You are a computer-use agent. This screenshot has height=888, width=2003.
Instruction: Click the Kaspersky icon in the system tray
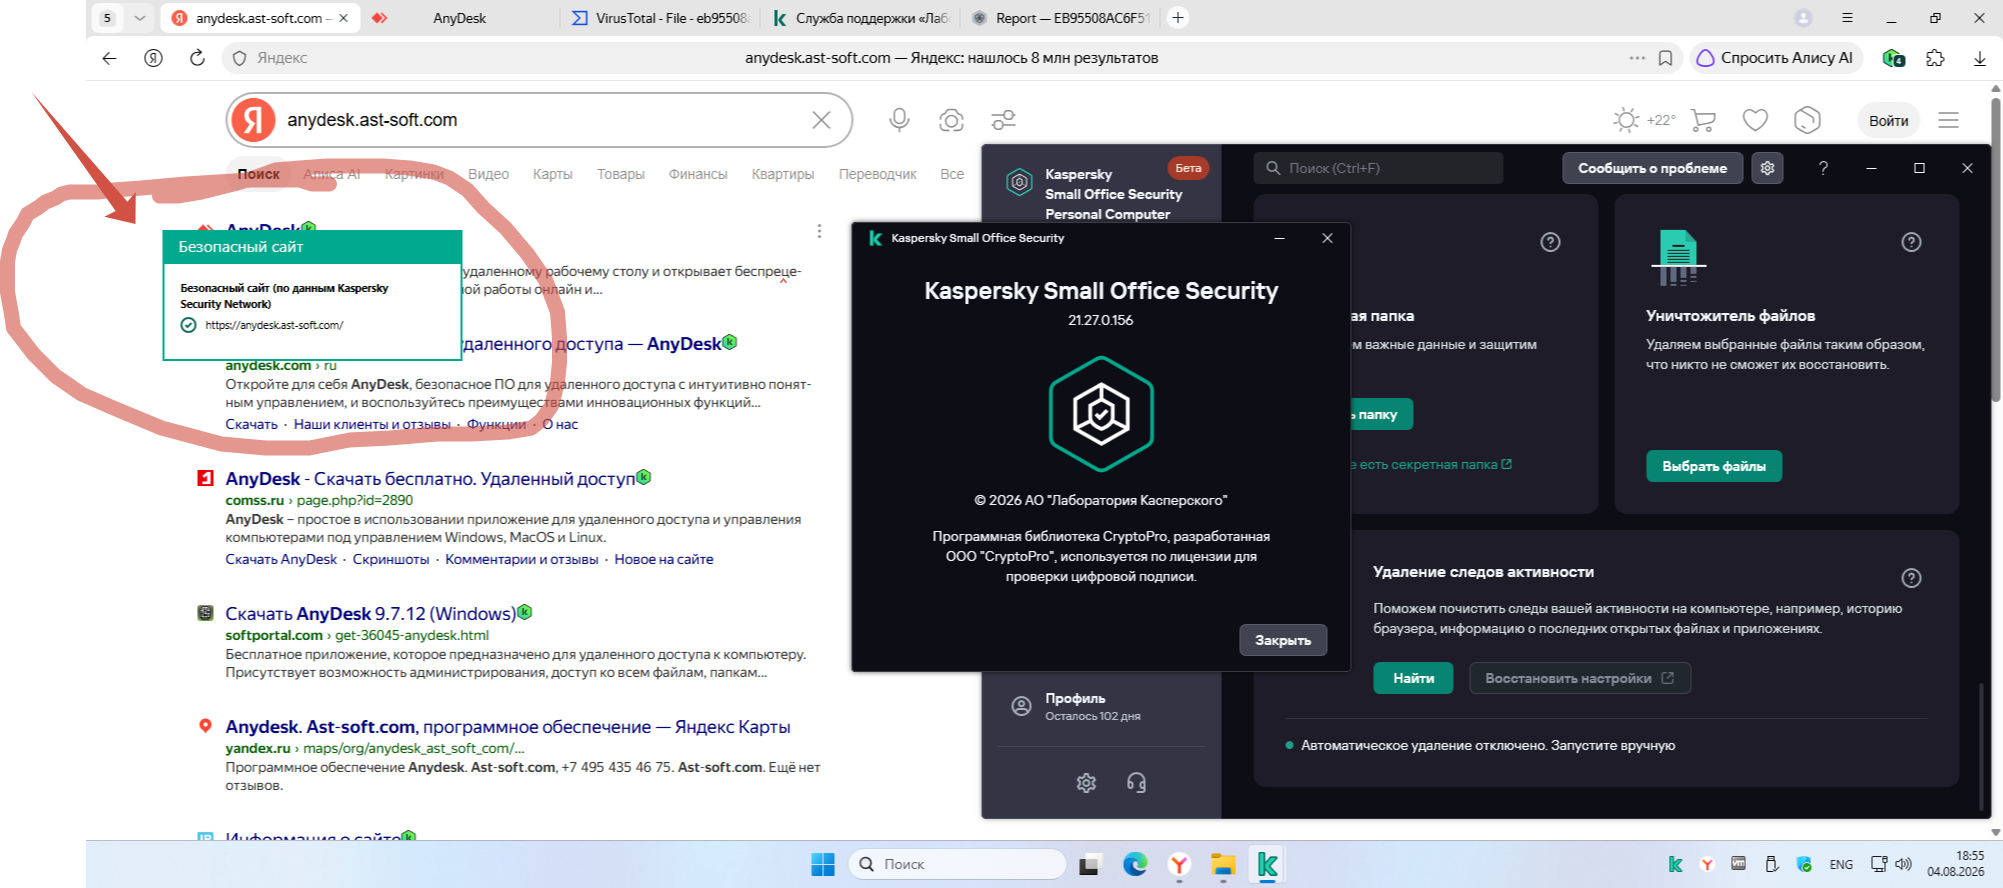pos(1675,864)
